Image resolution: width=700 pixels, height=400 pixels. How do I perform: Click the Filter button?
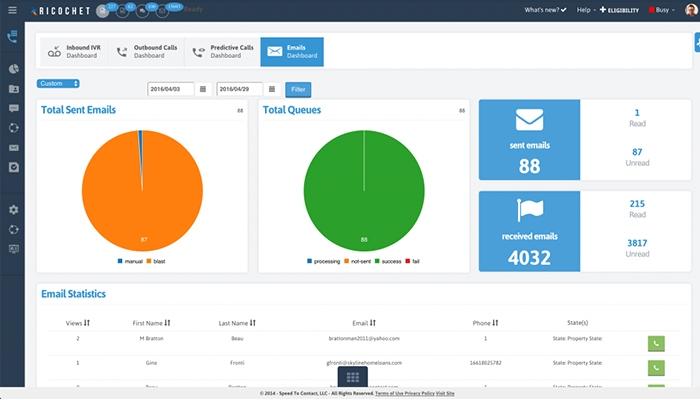[x=298, y=89]
